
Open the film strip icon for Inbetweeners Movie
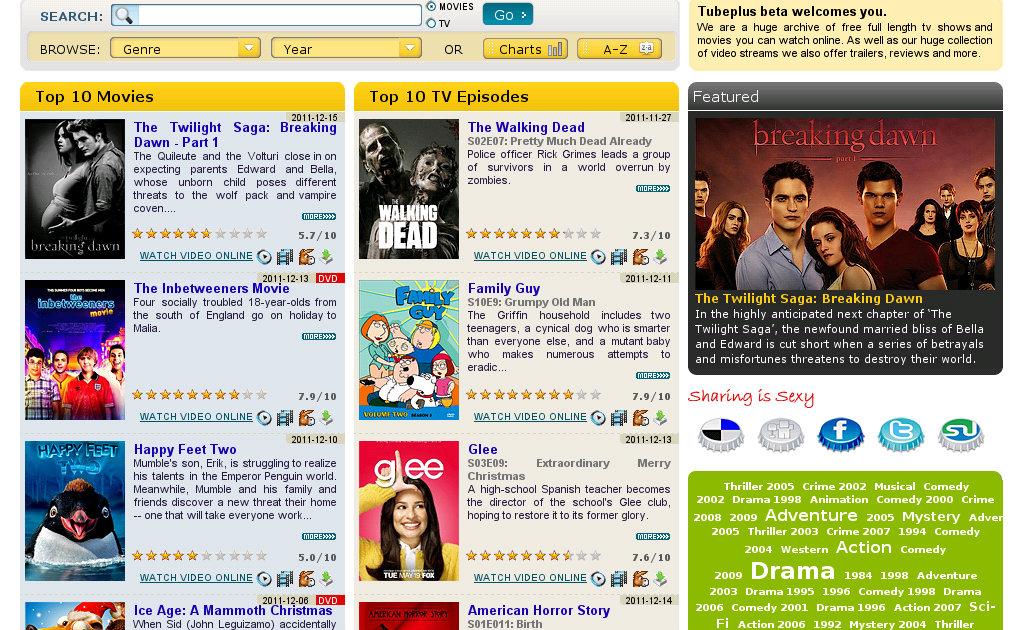pos(285,418)
